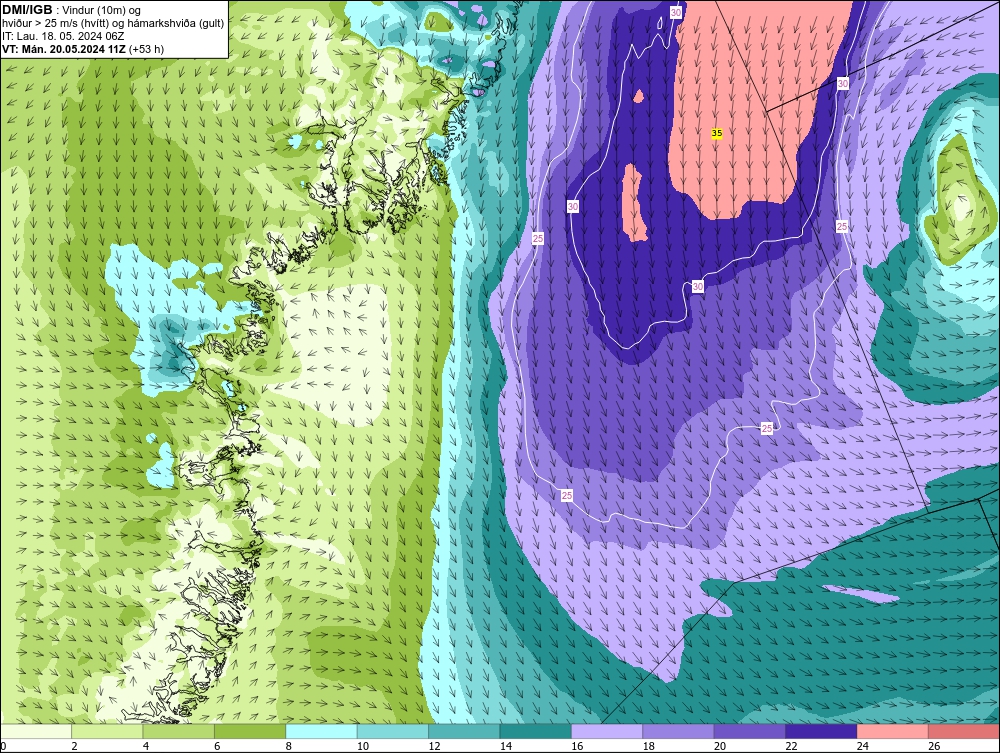Click the yellow 35 maximum gust label
The height and width of the screenshot is (753, 1000).
[x=717, y=133]
